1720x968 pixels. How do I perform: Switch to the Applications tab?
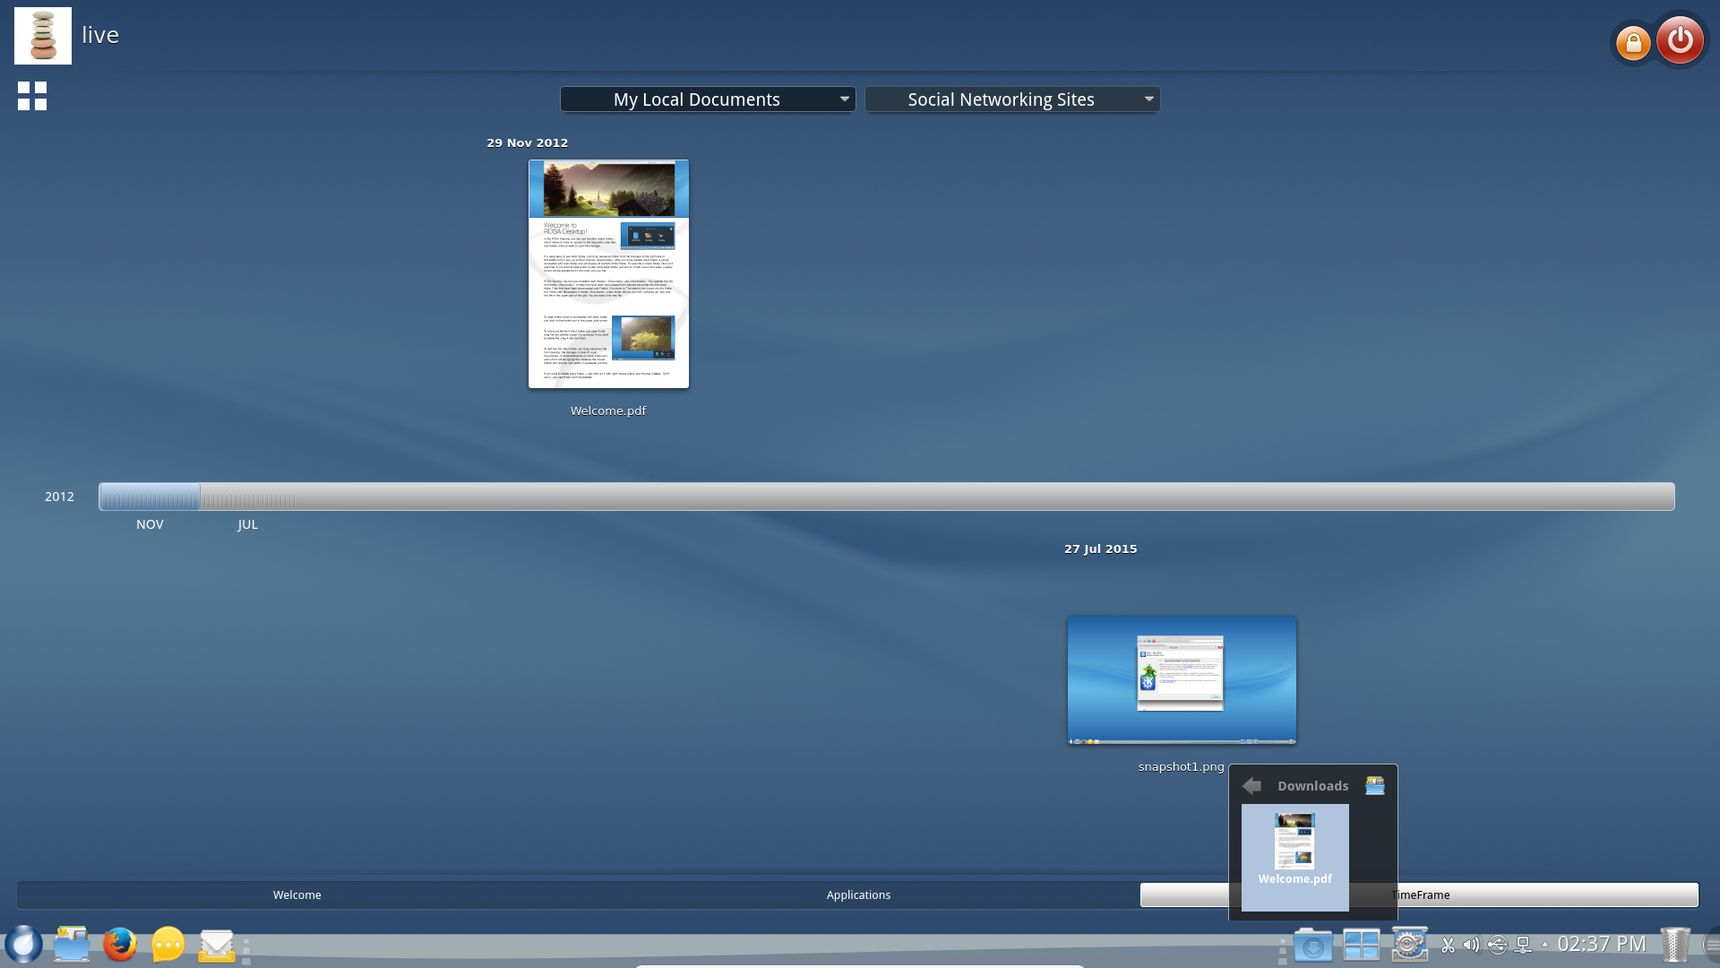coord(858,895)
